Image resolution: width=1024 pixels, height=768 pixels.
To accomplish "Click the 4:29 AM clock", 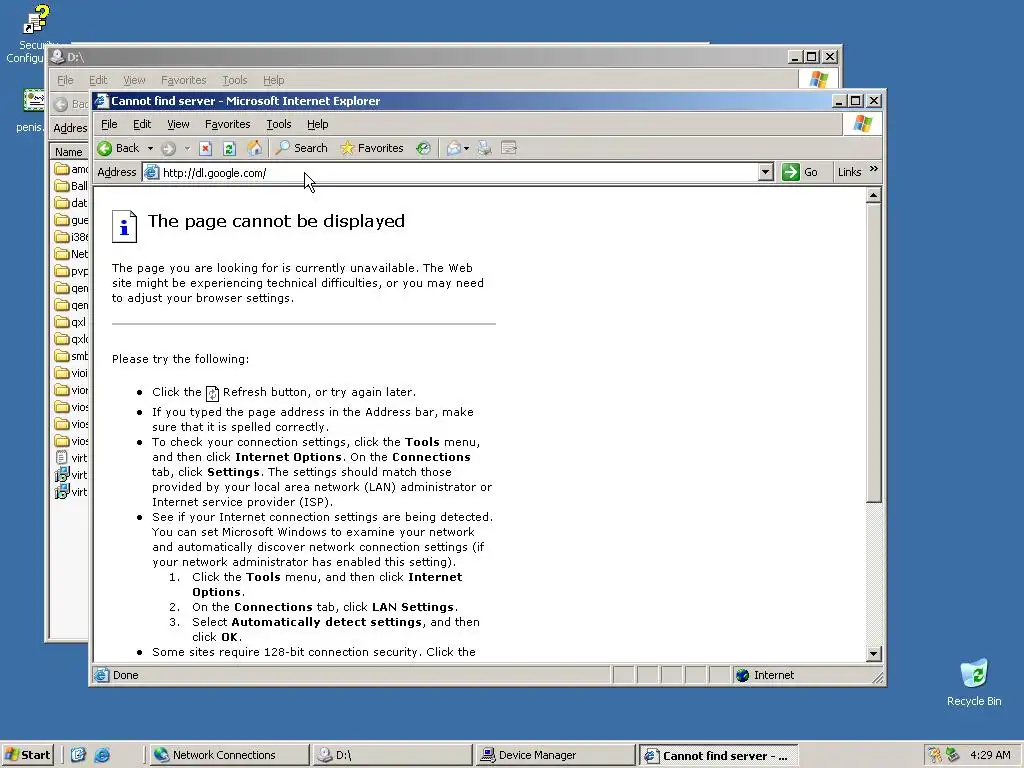I will [x=990, y=755].
